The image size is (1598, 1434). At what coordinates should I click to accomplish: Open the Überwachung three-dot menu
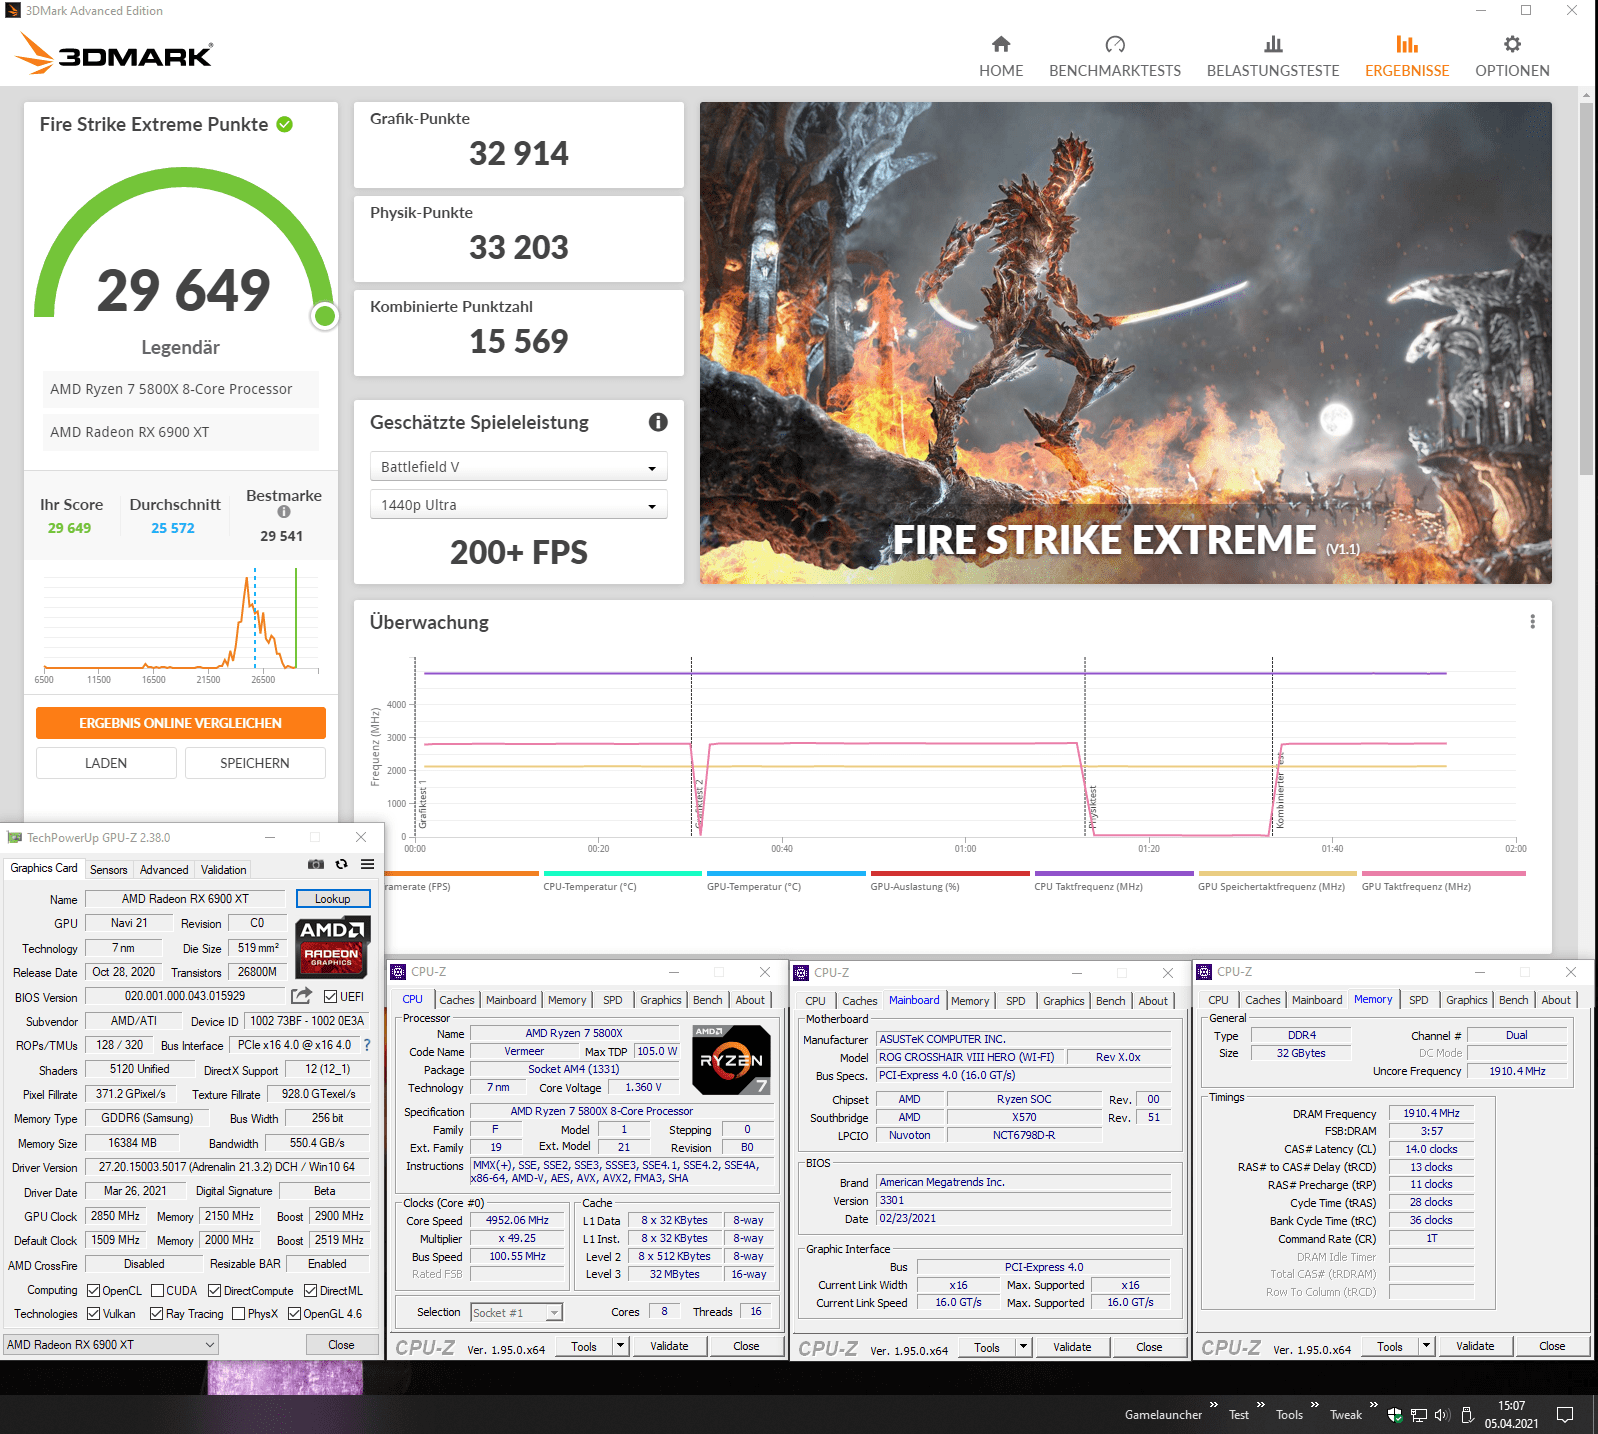click(x=1532, y=622)
